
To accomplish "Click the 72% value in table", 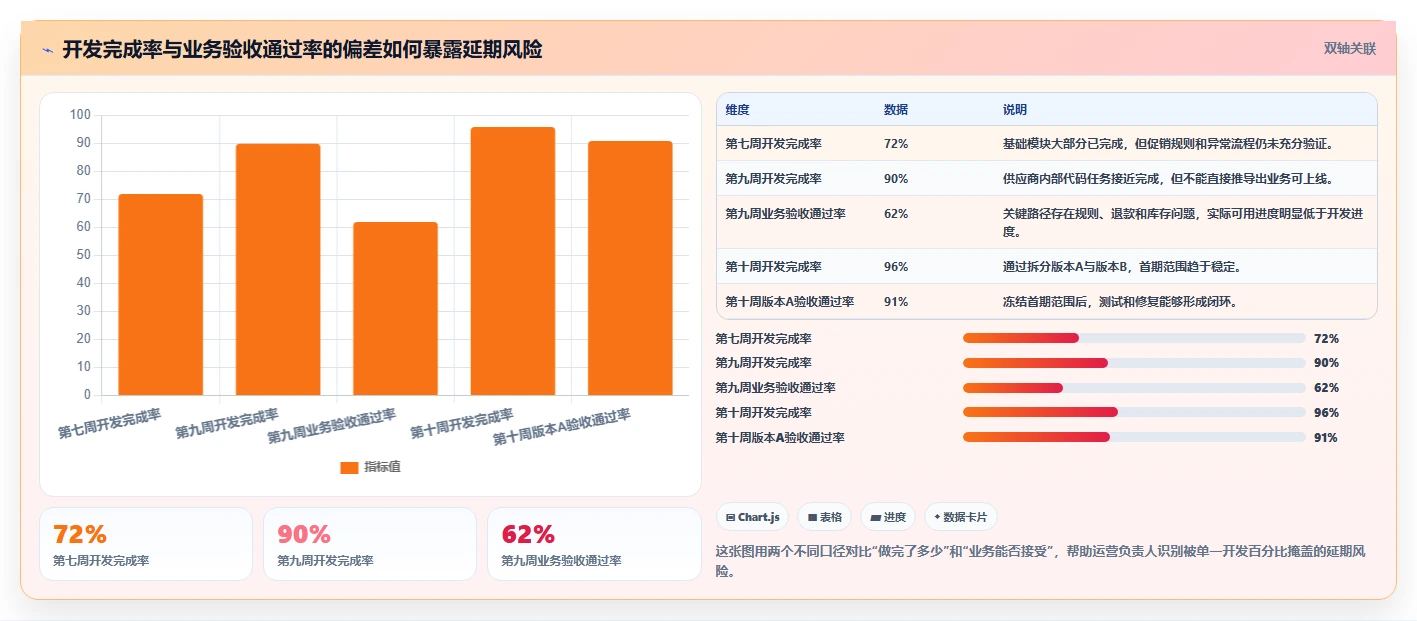I will 896,144.
